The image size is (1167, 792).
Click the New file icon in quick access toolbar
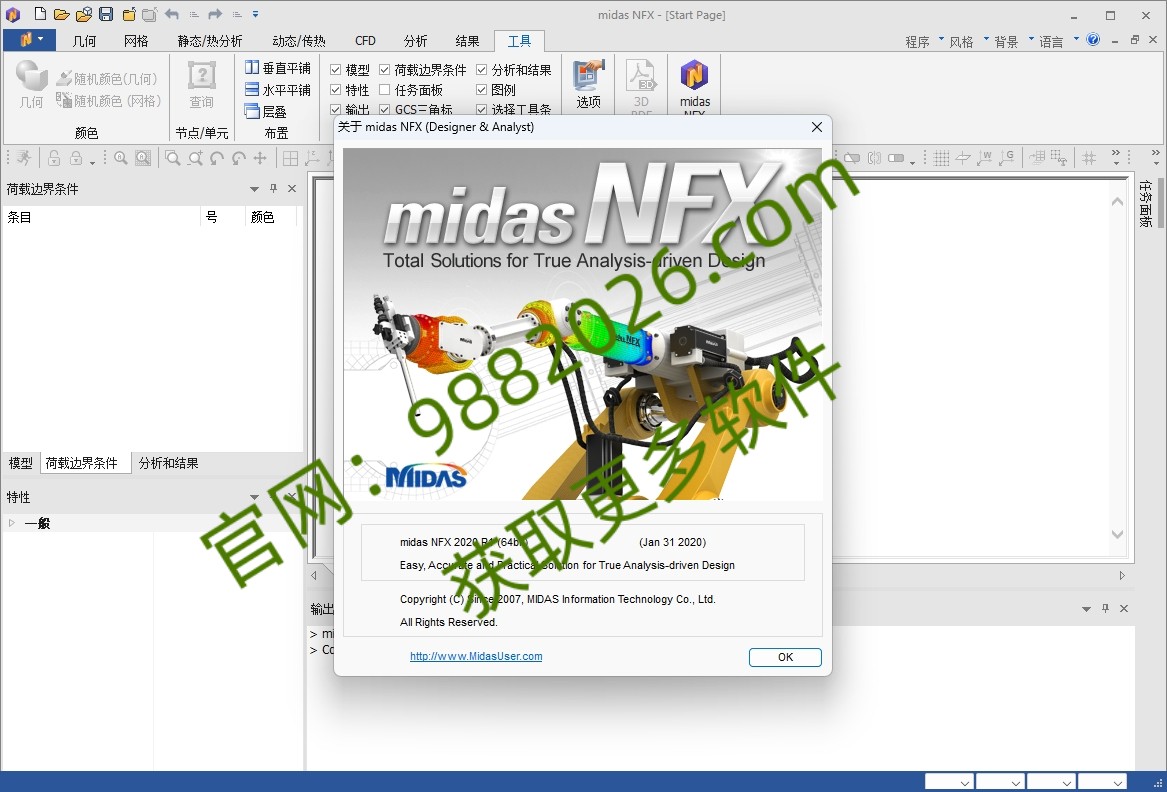pos(40,14)
